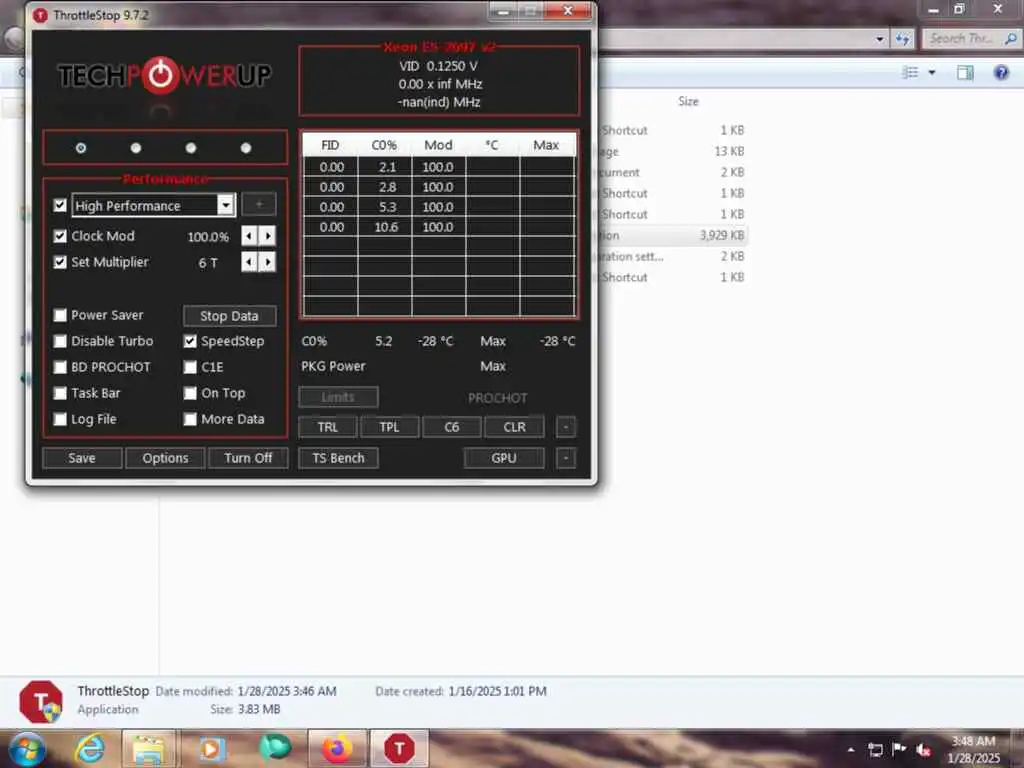Open the TRL turbo ratio limits window
This screenshot has height=768, width=1024.
(x=328, y=427)
